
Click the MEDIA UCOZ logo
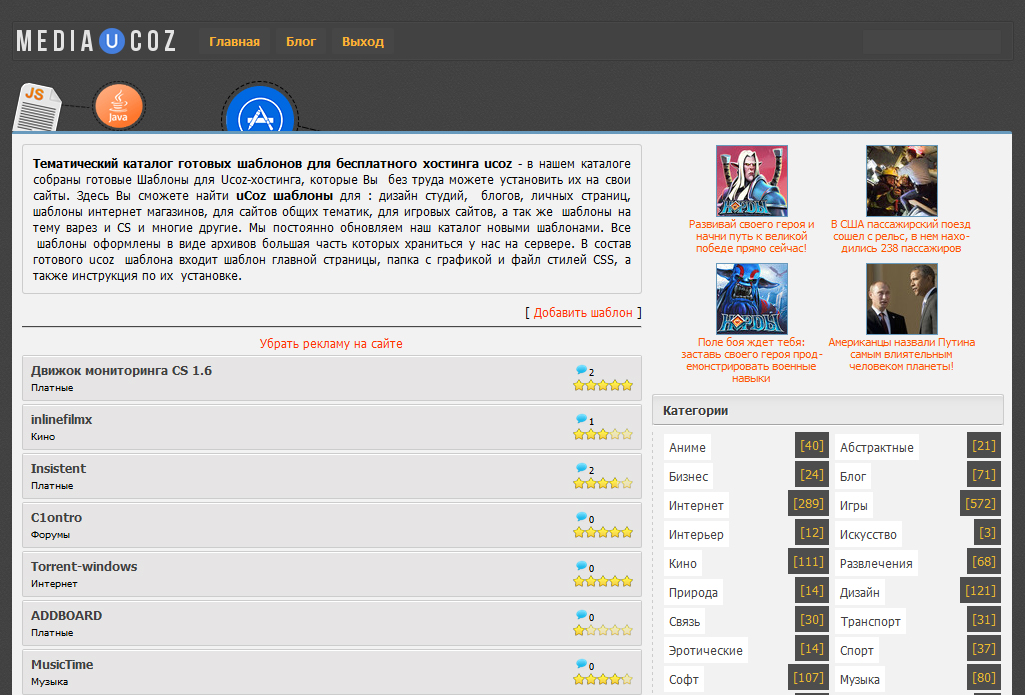[96, 41]
